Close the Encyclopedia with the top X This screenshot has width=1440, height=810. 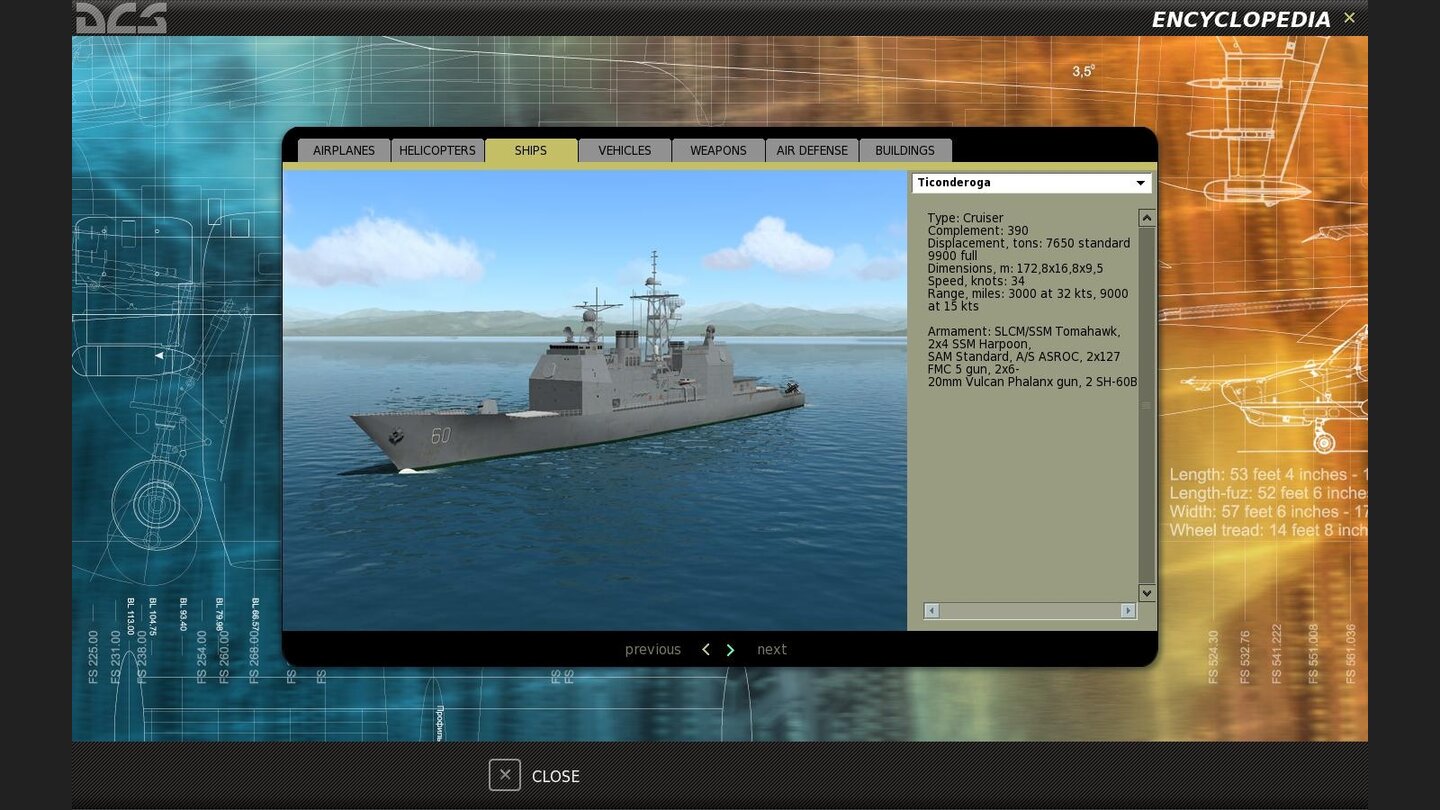pos(1349,18)
